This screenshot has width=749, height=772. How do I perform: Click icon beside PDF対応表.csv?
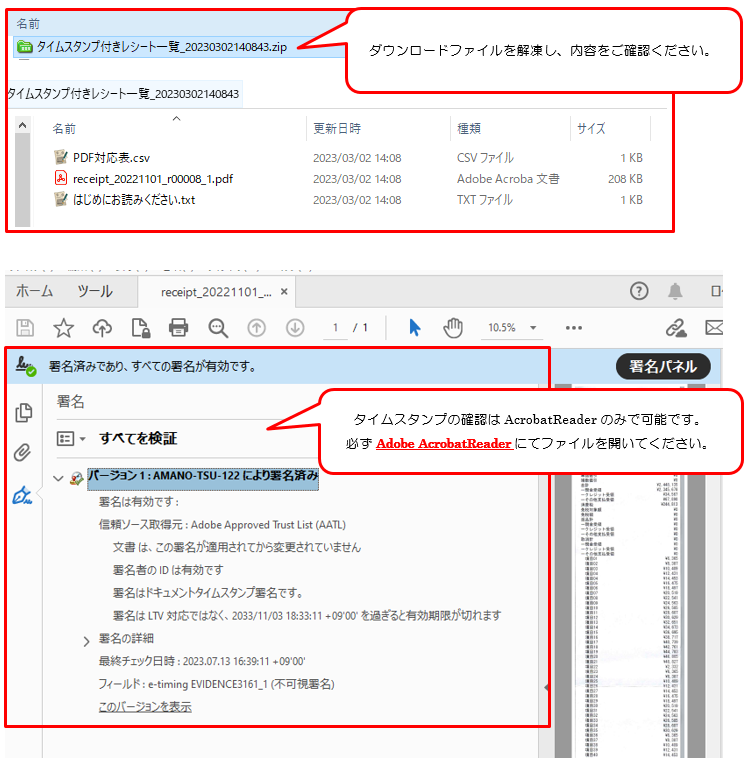tap(61, 157)
